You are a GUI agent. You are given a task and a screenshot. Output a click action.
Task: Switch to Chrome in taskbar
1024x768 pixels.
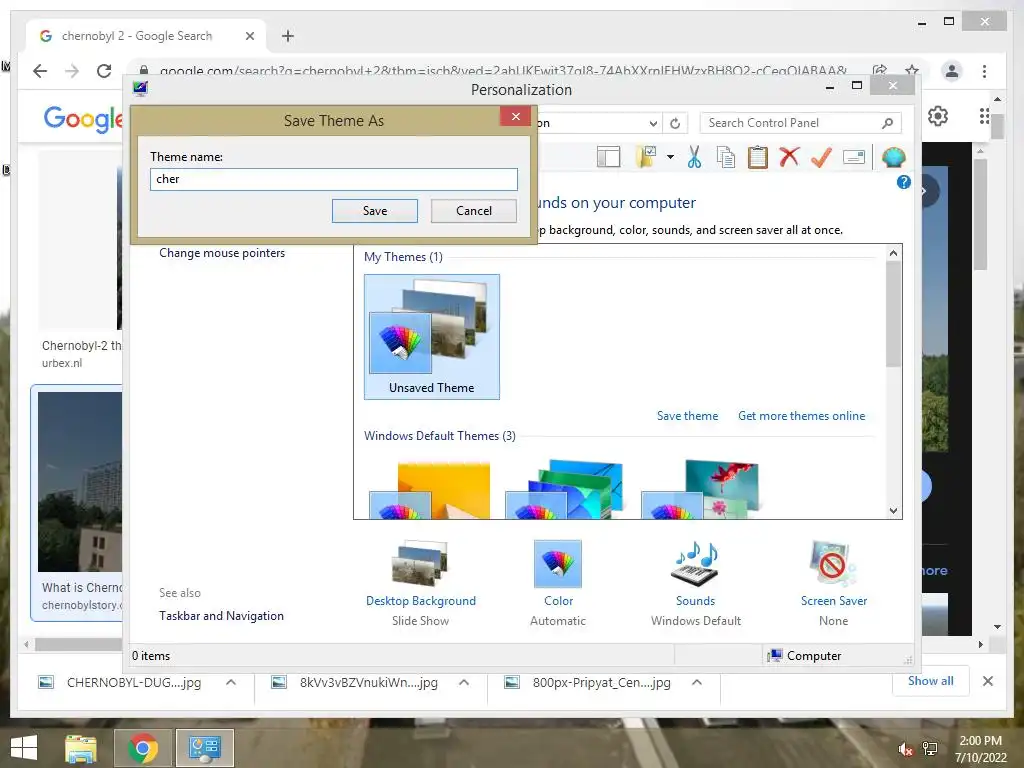pyautogui.click(x=142, y=748)
